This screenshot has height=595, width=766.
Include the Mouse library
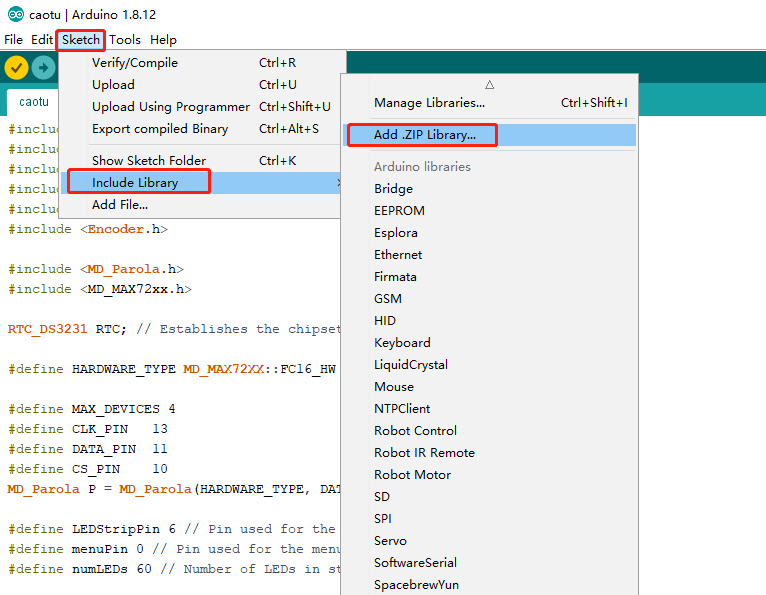click(489, 386)
